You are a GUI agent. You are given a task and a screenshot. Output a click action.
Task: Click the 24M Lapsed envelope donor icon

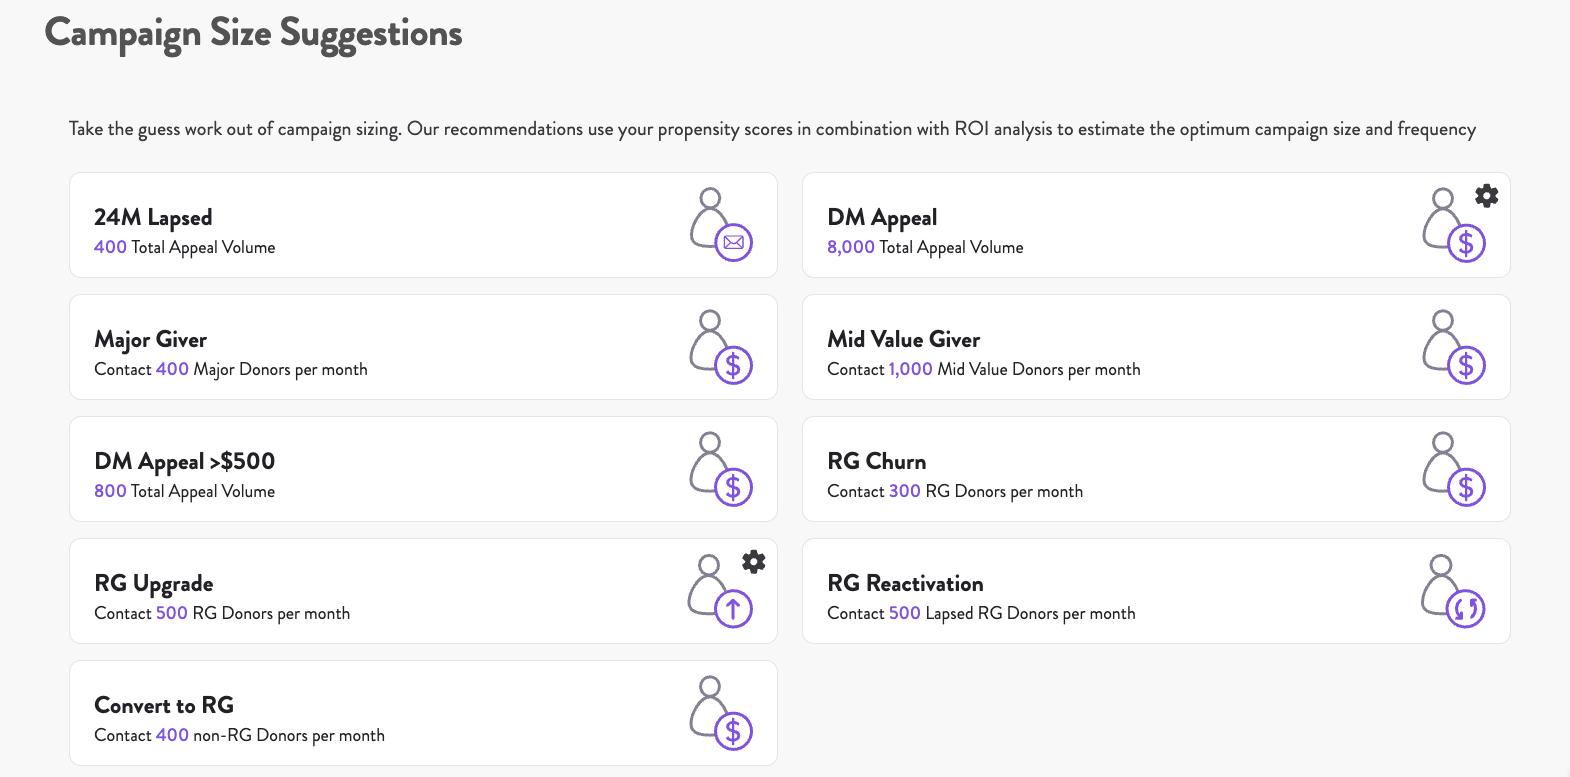tap(721, 225)
